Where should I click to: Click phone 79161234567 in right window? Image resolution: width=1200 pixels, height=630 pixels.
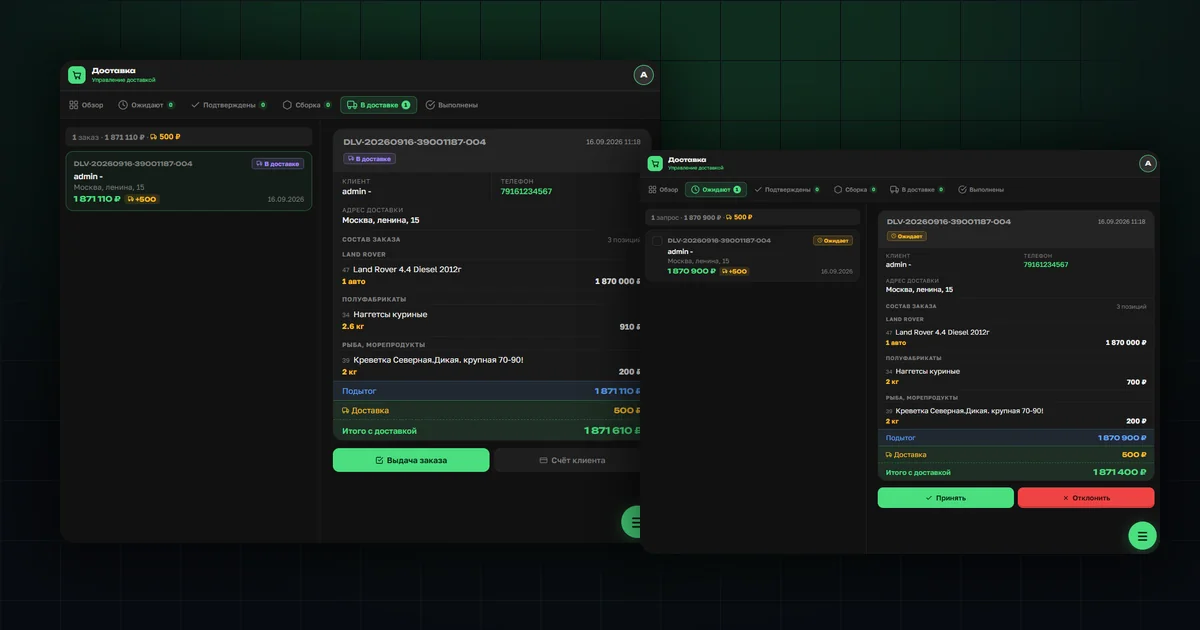(x=1046, y=265)
